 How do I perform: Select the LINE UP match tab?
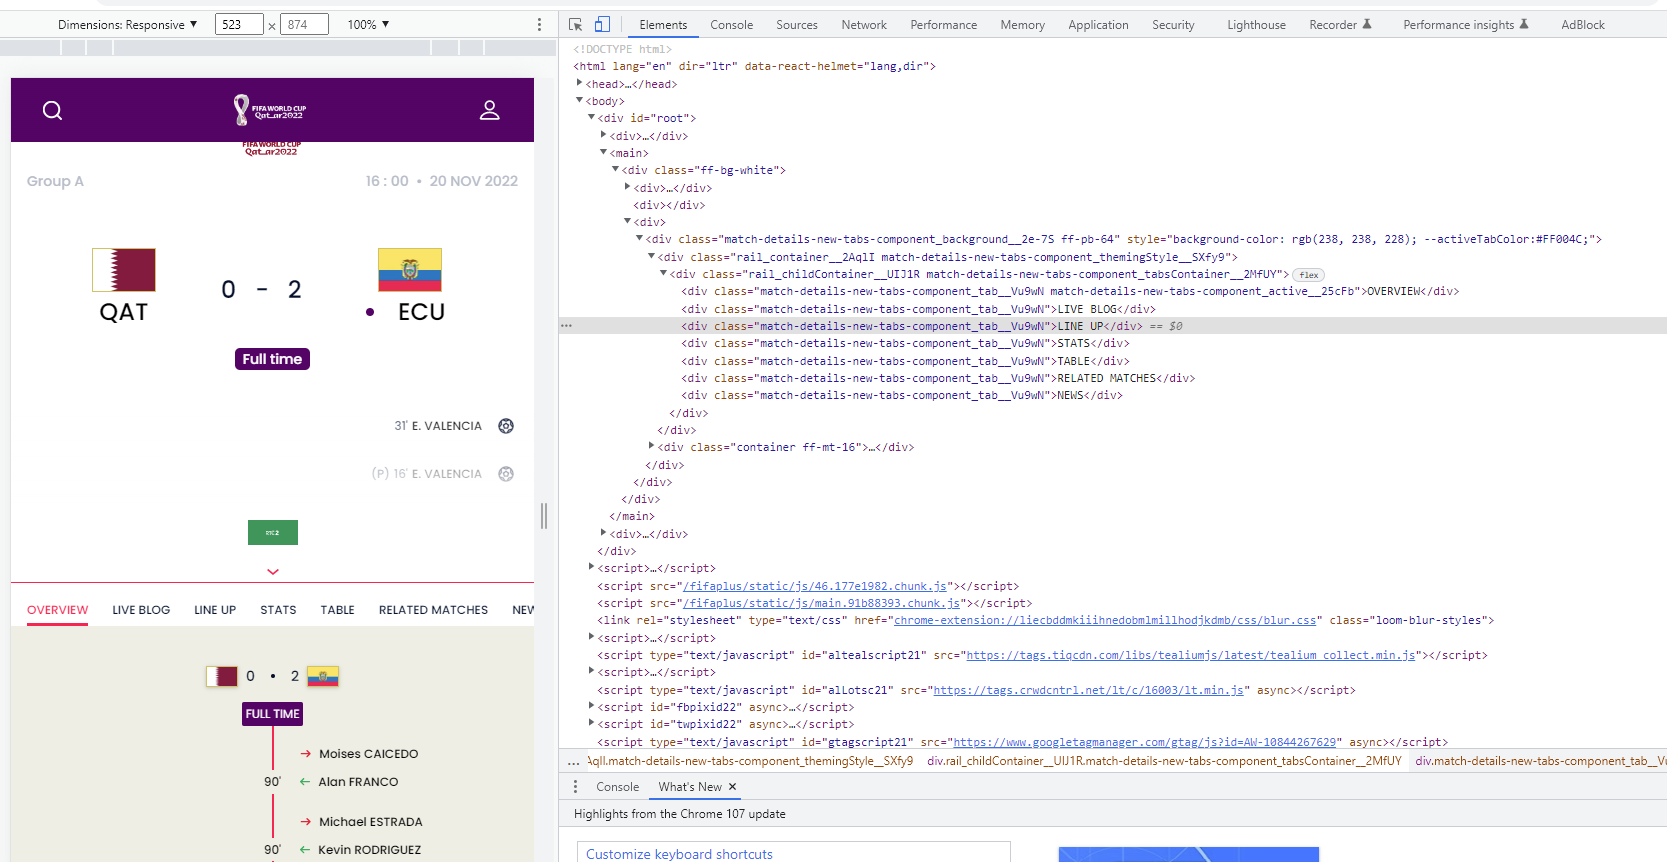(x=215, y=610)
